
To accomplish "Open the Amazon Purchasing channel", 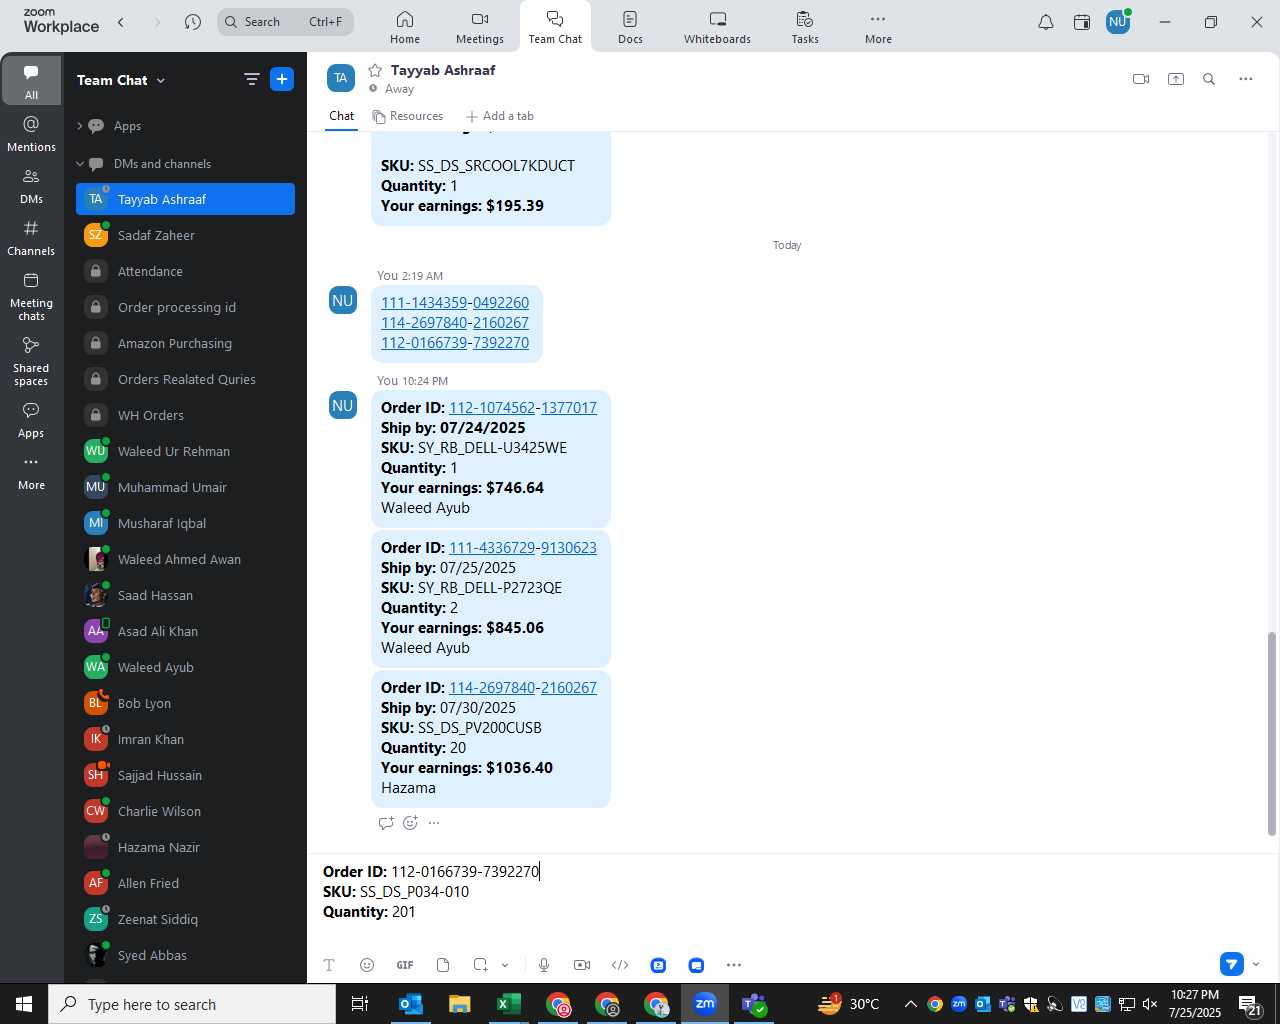I will (x=185, y=343).
